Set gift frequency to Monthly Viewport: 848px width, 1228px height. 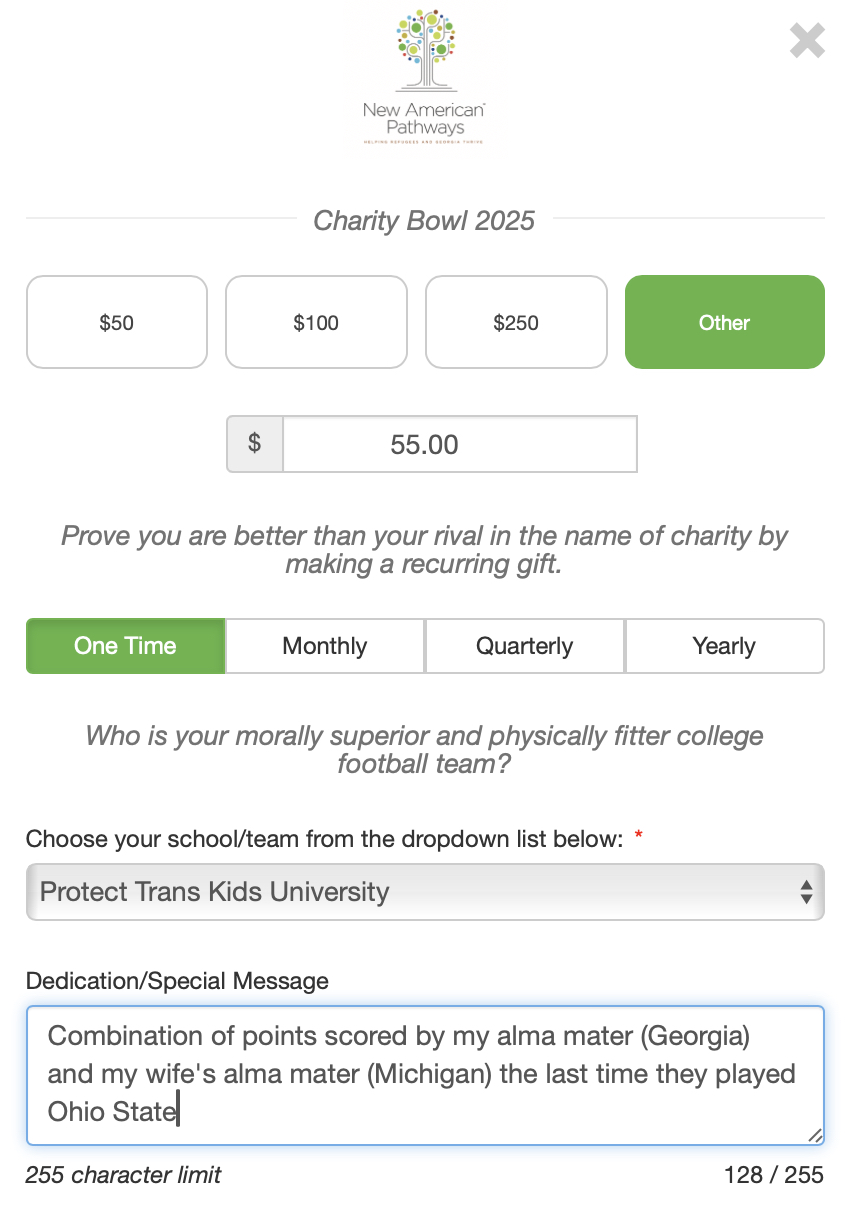(325, 646)
